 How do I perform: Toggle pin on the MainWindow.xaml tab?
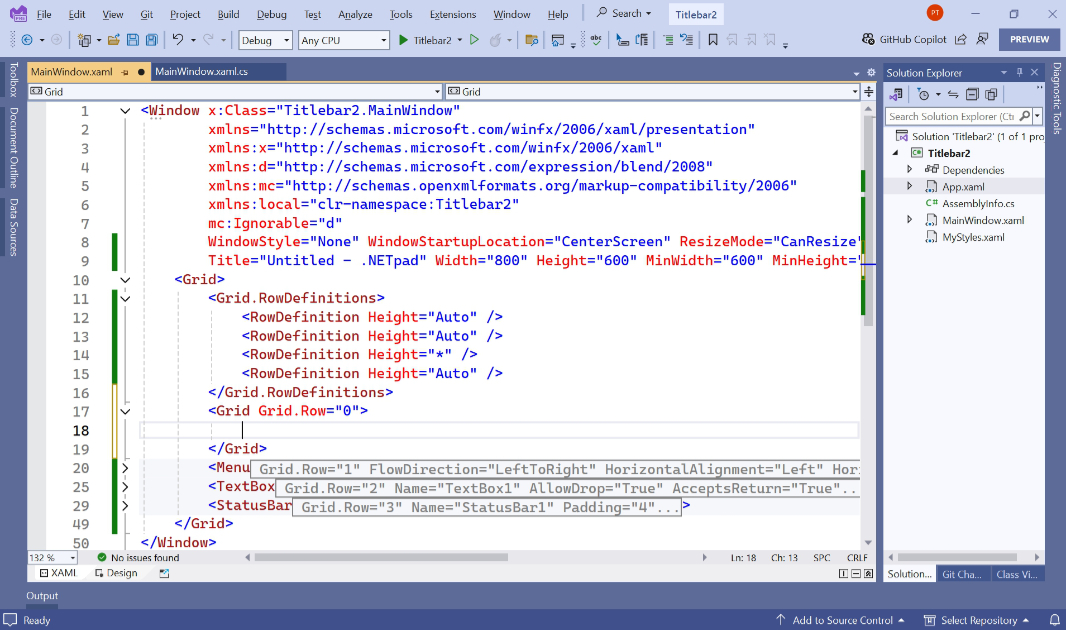click(124, 72)
